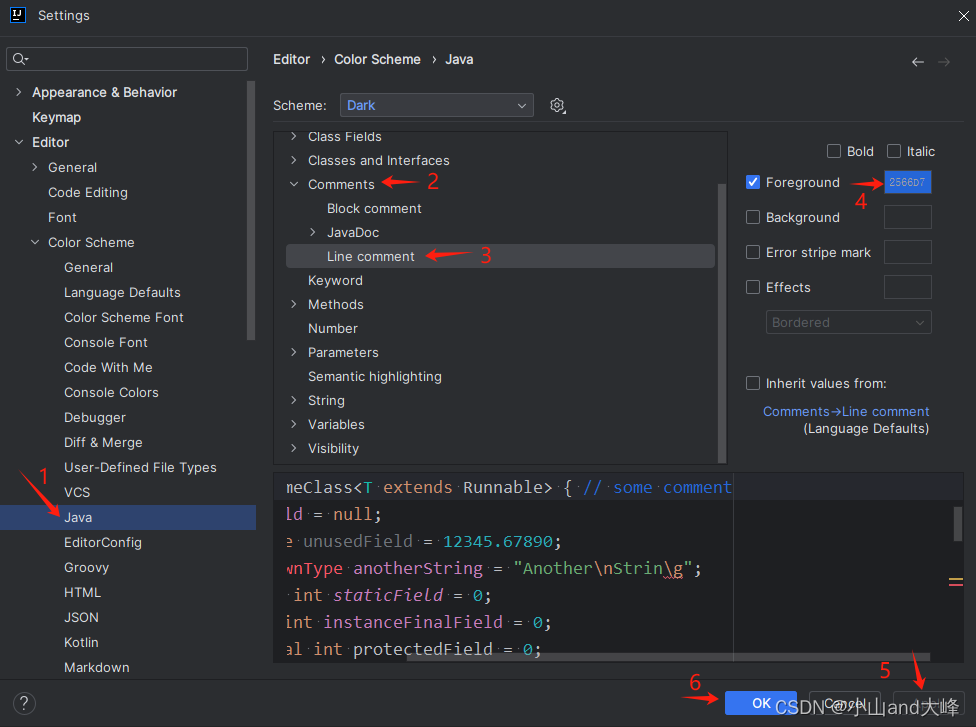Viewport: 976px width, 727px height.
Task: Select Semantic highlighting item
Action: [x=375, y=377]
